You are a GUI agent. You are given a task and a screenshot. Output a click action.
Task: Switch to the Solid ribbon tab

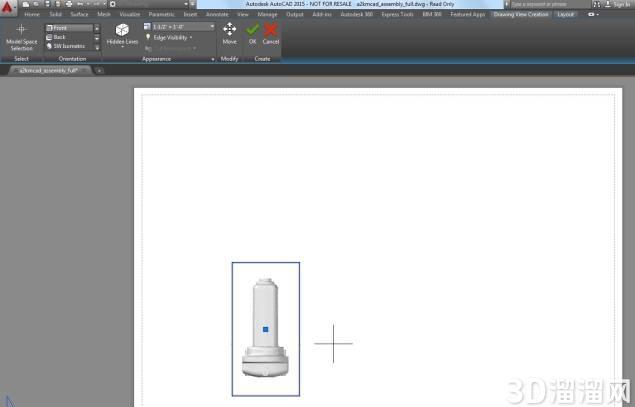pyautogui.click(x=55, y=14)
